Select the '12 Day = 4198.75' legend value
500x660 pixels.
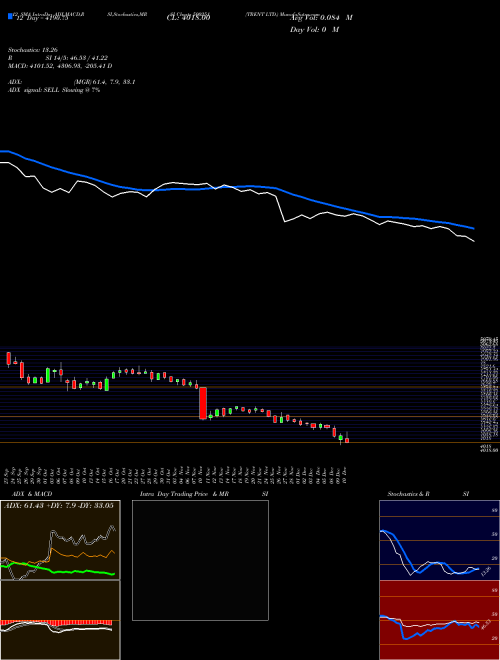(42, 19)
